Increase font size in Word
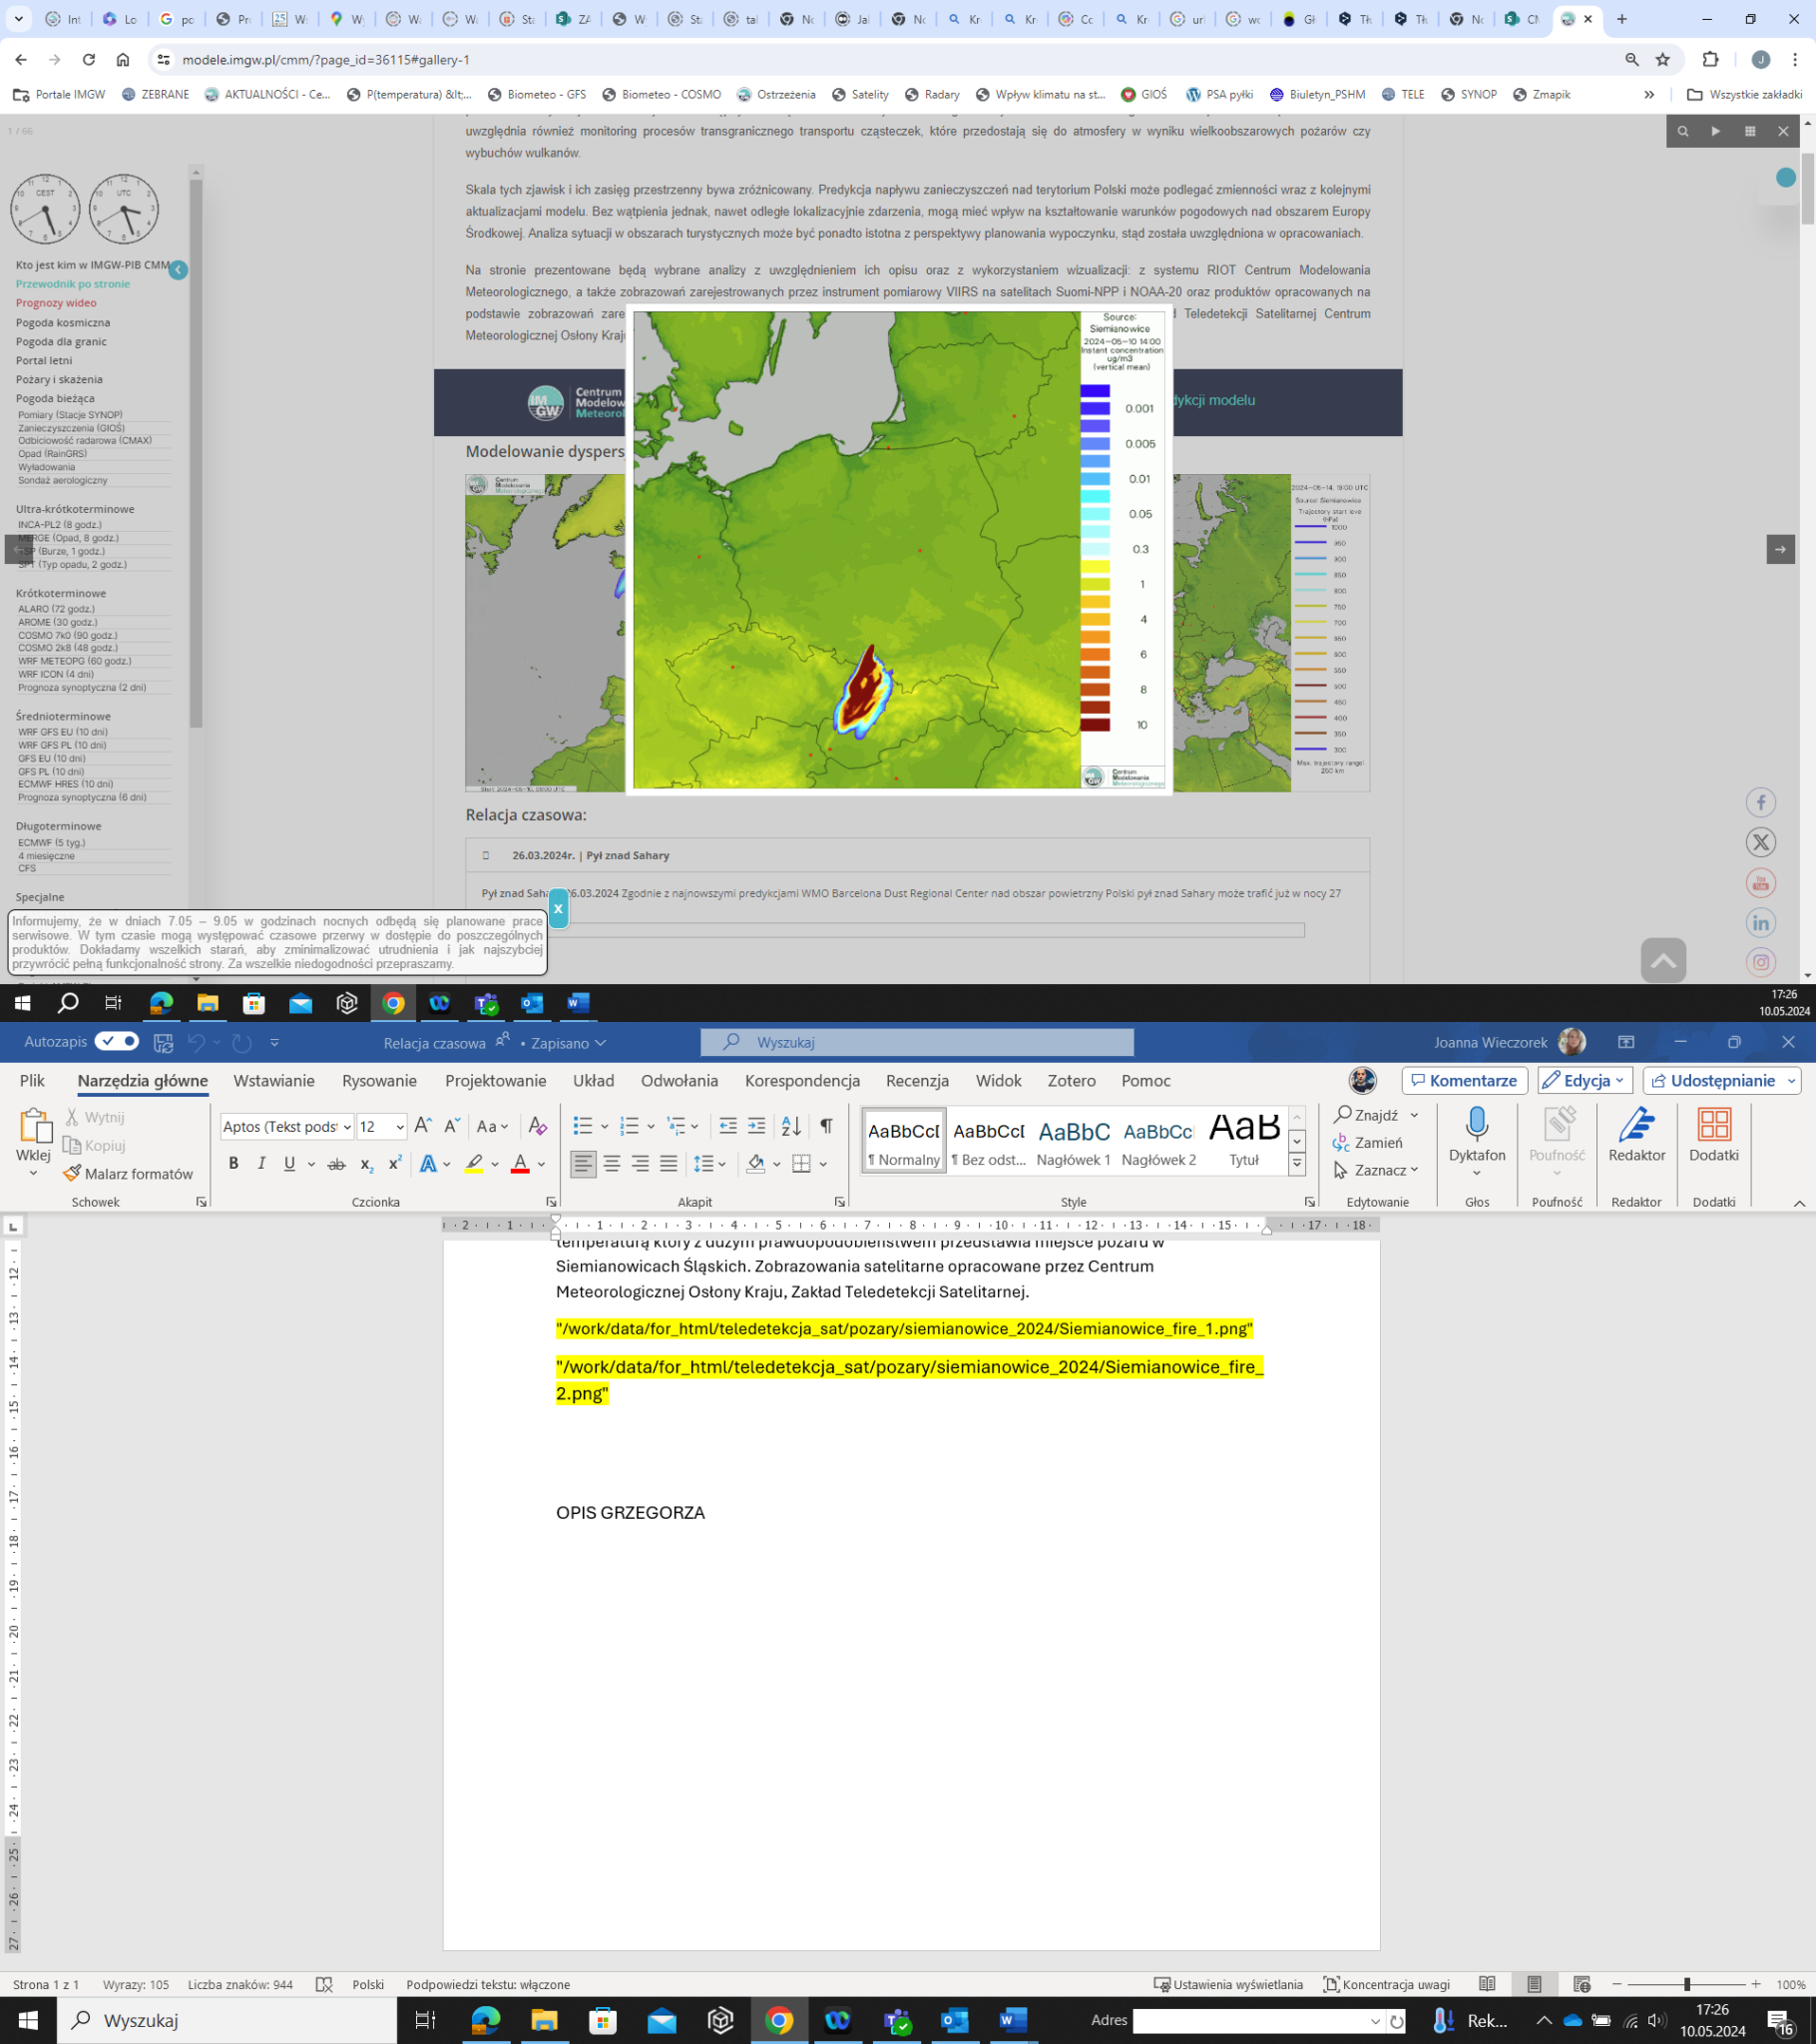Image resolution: width=1816 pixels, height=2044 pixels. click(x=423, y=1126)
